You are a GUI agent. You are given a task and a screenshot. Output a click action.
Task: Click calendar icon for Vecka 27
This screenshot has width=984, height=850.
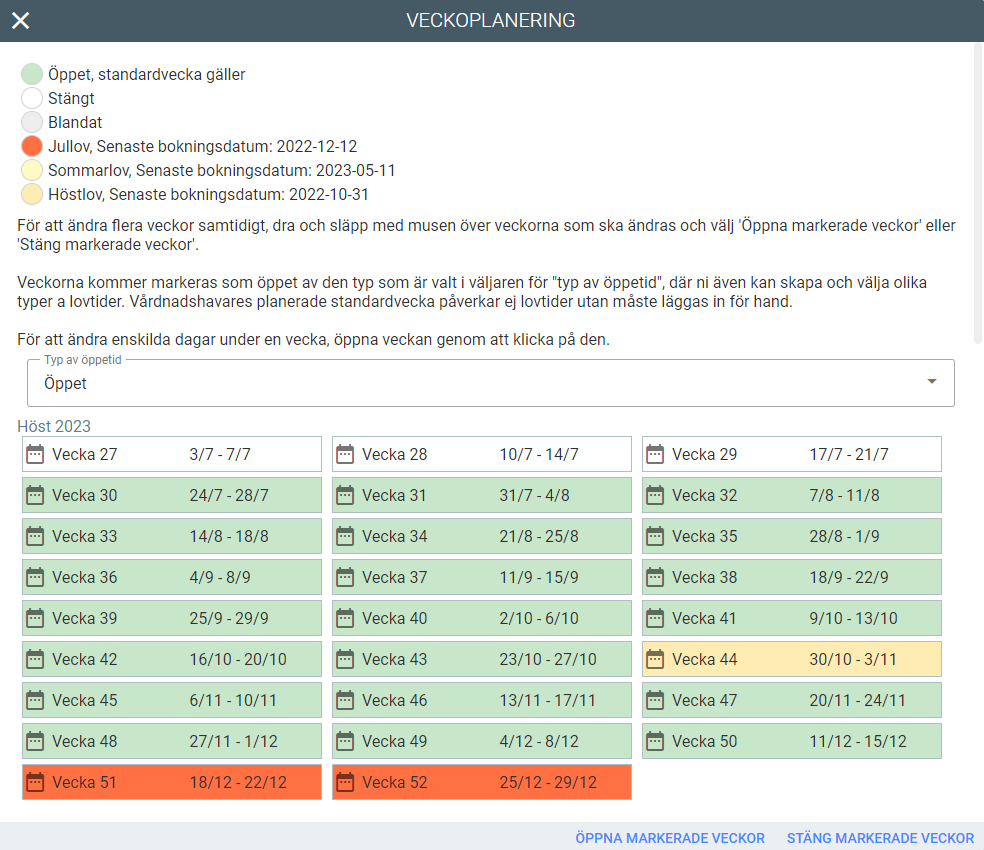[x=35, y=455]
